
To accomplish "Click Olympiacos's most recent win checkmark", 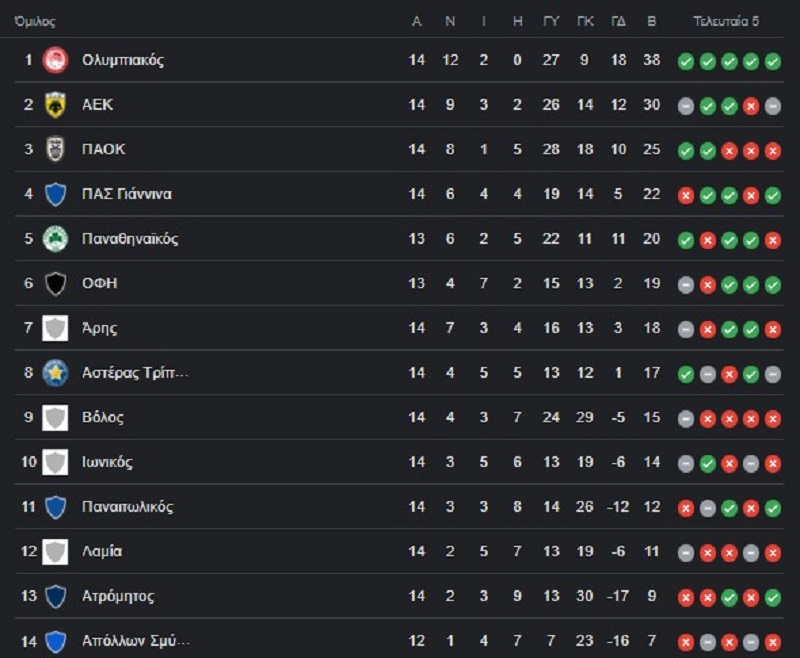I will pos(773,62).
